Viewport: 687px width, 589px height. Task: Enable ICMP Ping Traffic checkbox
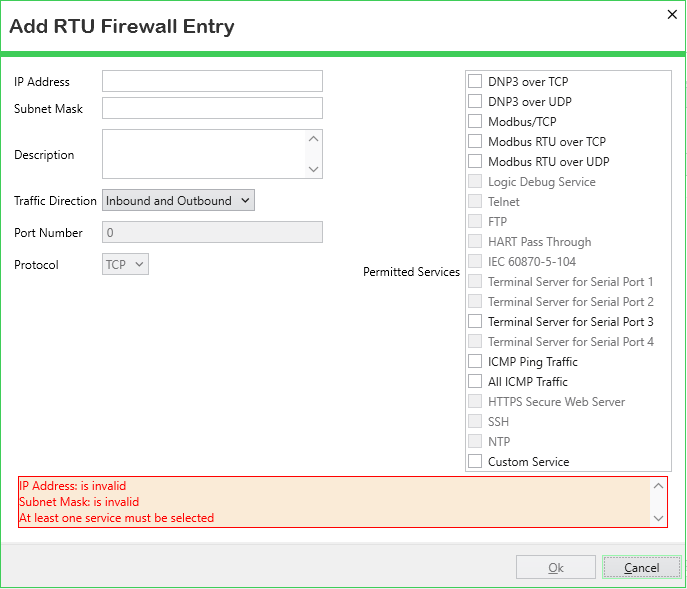coord(475,362)
